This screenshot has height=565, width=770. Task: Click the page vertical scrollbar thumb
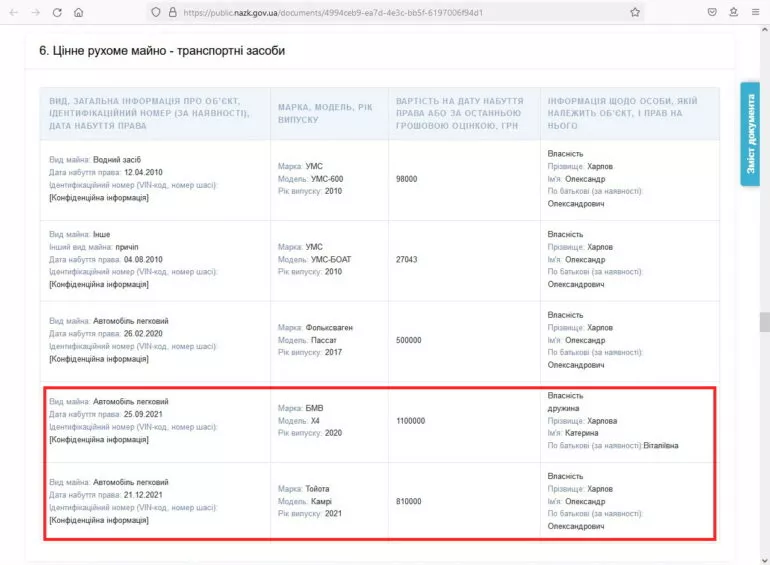click(764, 321)
